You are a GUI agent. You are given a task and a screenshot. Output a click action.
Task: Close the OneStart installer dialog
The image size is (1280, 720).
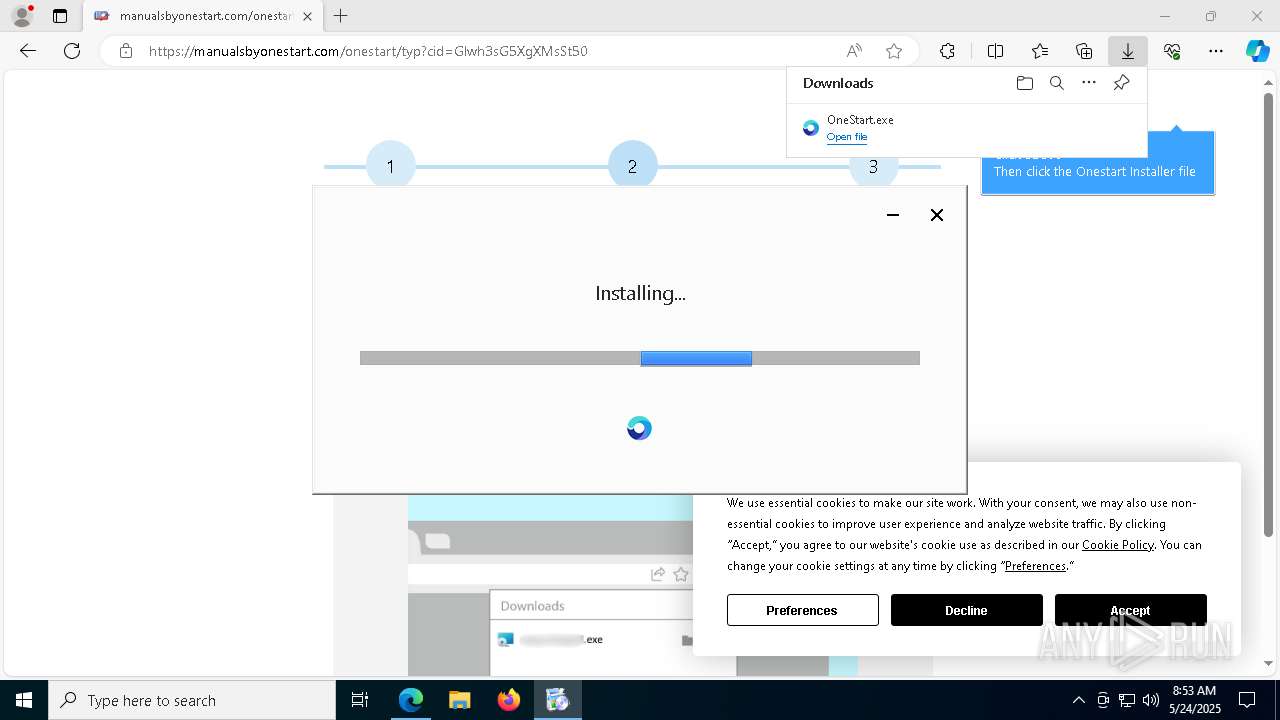937,215
